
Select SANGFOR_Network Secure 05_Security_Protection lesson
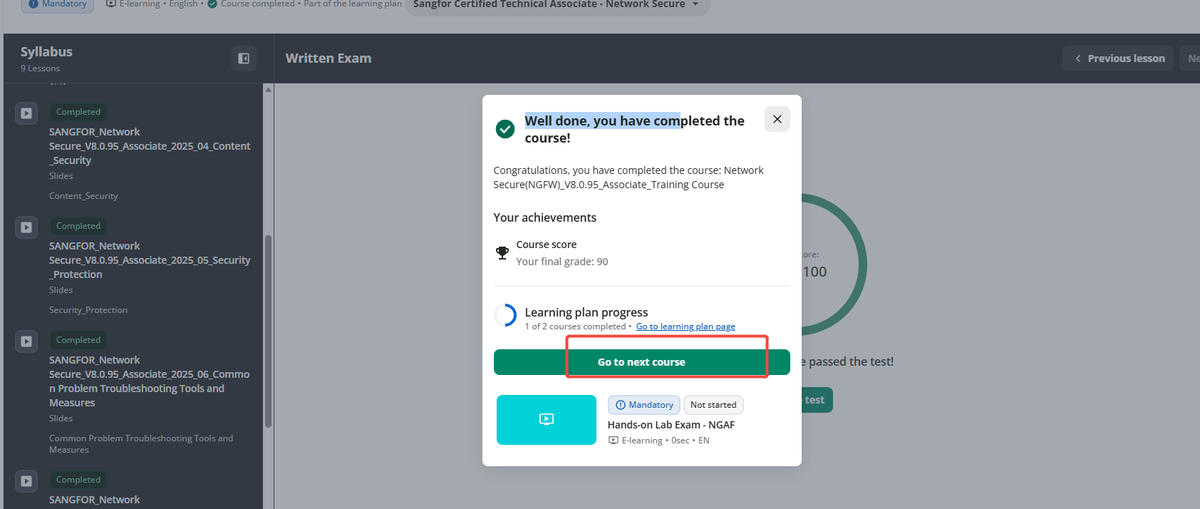150,260
